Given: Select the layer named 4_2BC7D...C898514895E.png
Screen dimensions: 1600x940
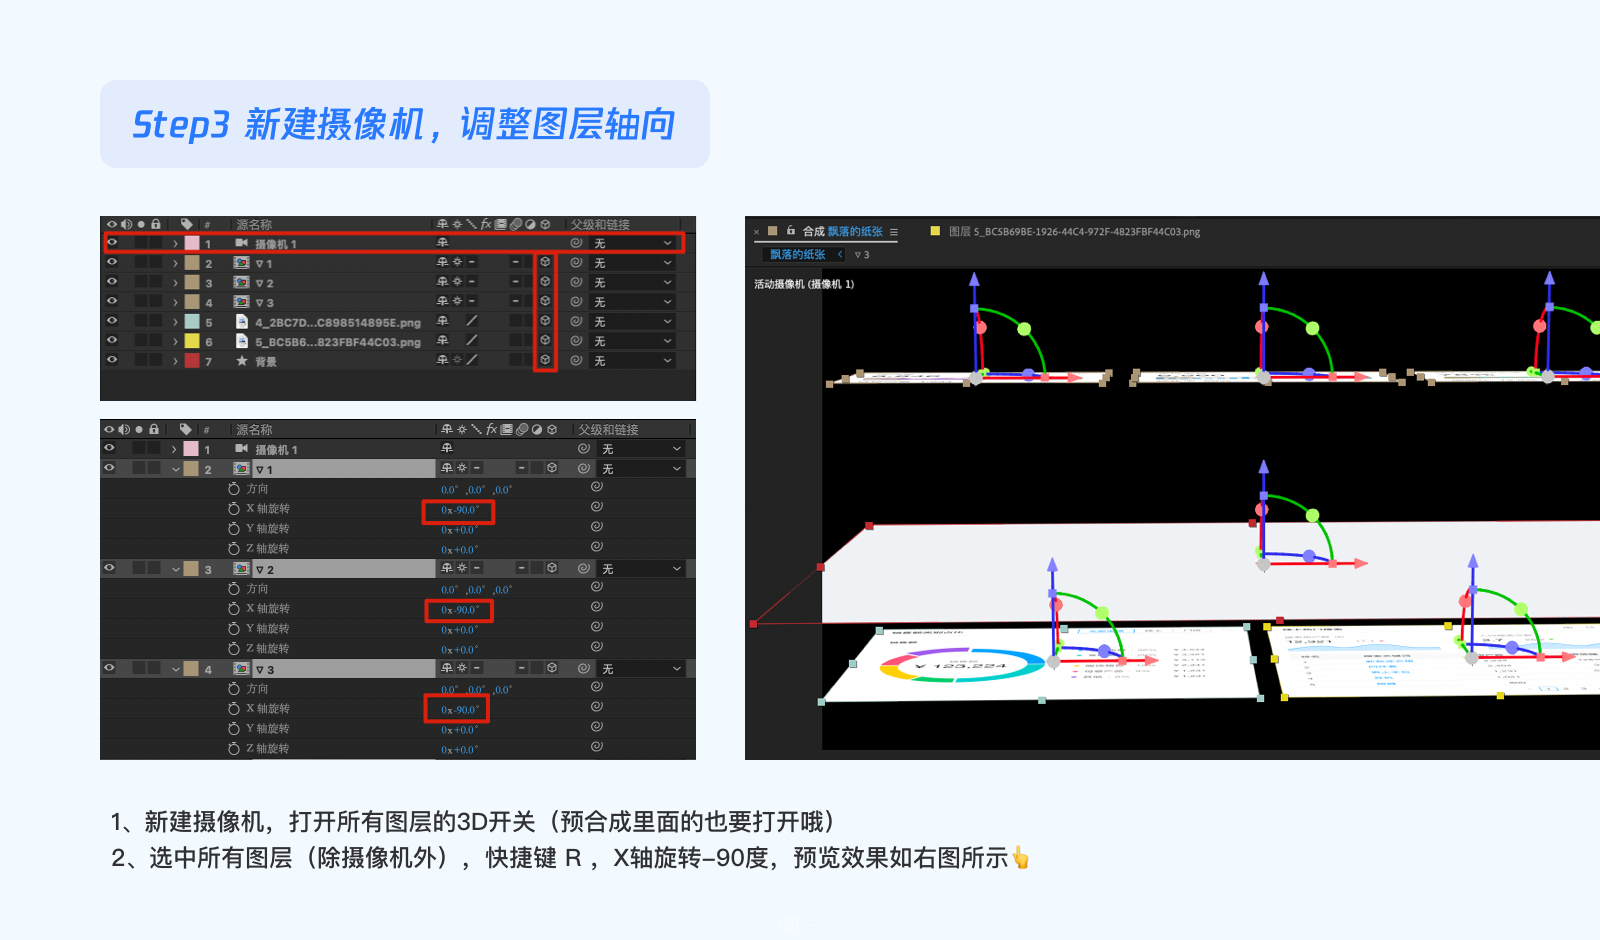Looking at the screenshot, I should click(338, 323).
